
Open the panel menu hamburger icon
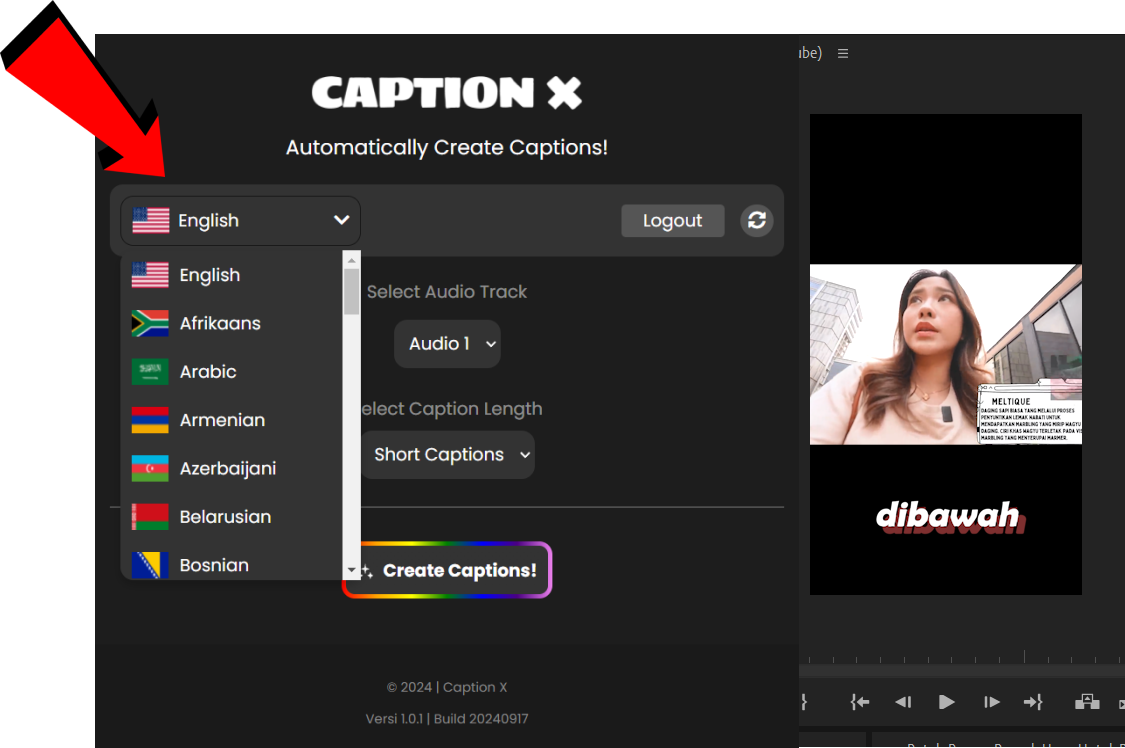843,53
